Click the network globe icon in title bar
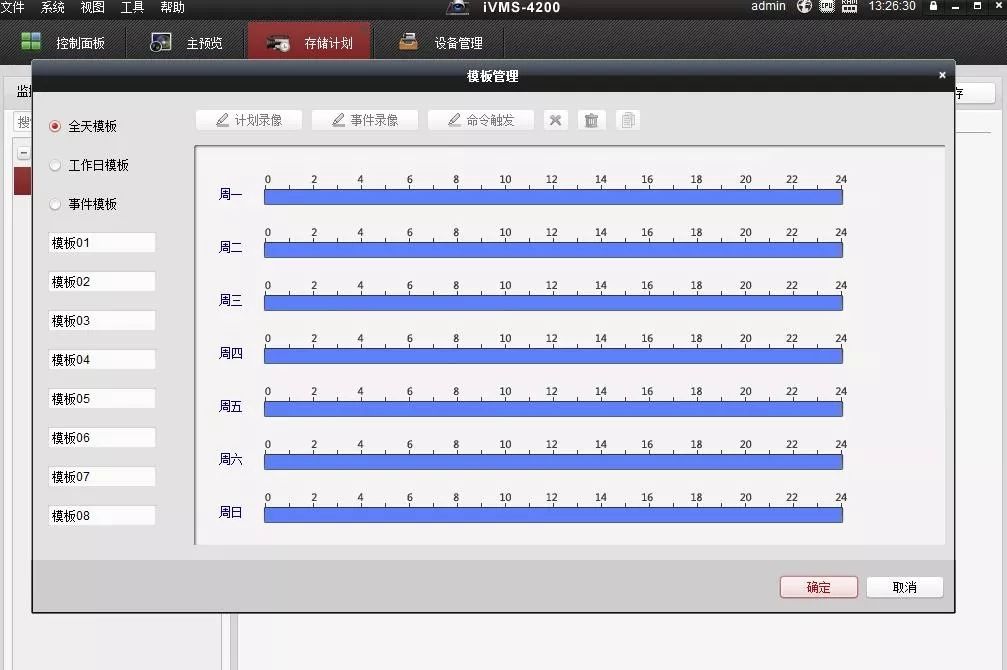1007x670 pixels. (804, 6)
